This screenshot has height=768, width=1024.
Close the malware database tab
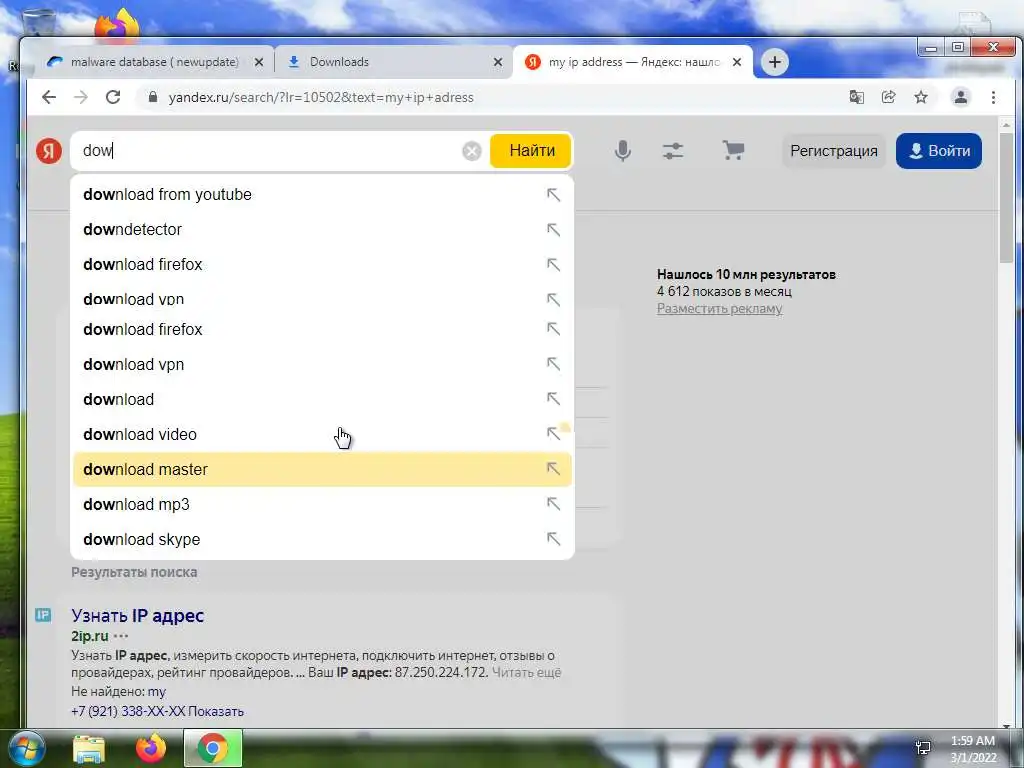259,62
